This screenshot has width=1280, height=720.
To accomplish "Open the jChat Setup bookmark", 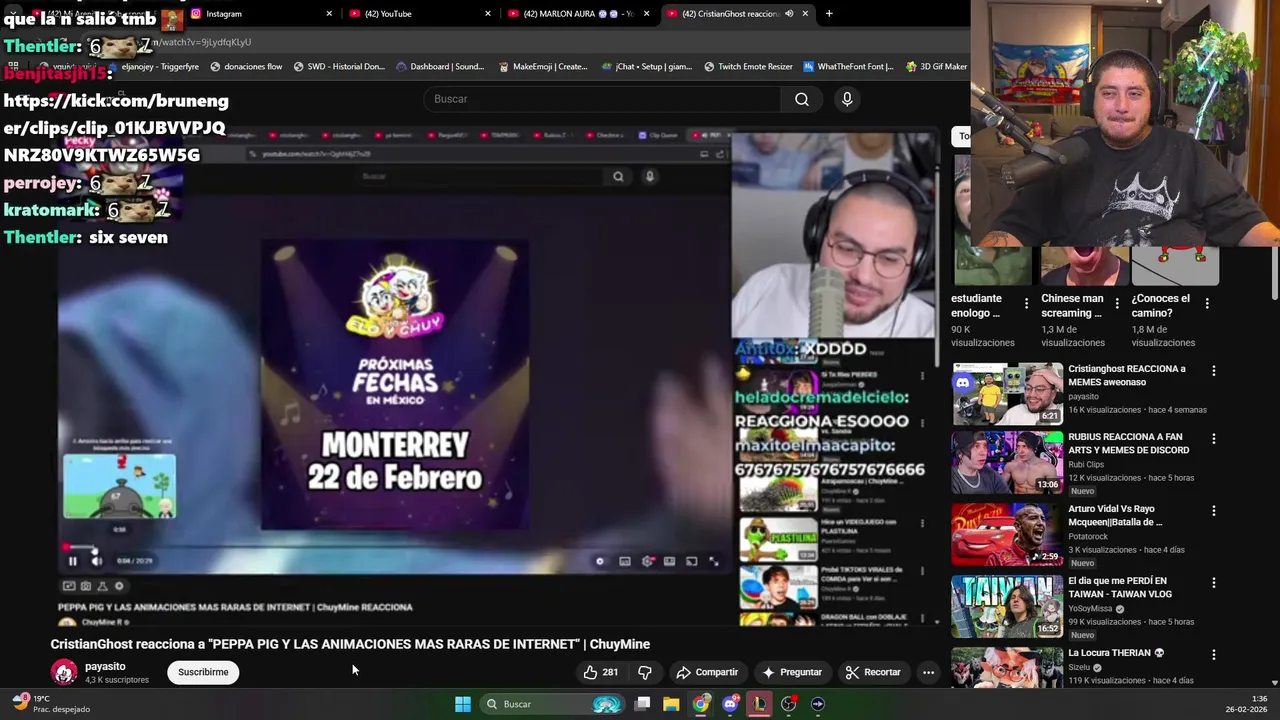I will [647, 67].
